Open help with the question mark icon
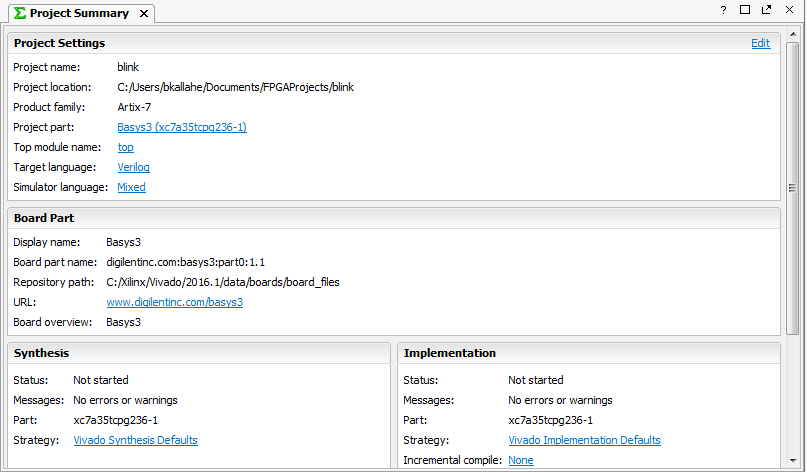Image resolution: width=807 pixels, height=472 pixels. [x=724, y=10]
